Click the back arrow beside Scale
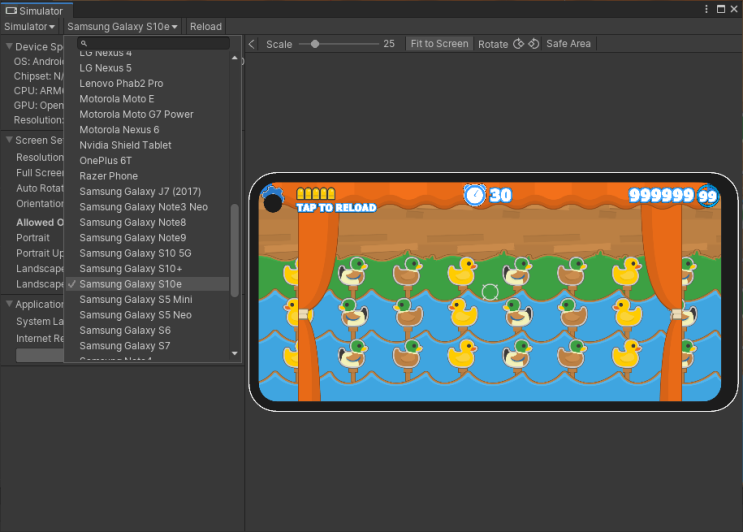Screen dimensions: 743x532 pos(252,44)
